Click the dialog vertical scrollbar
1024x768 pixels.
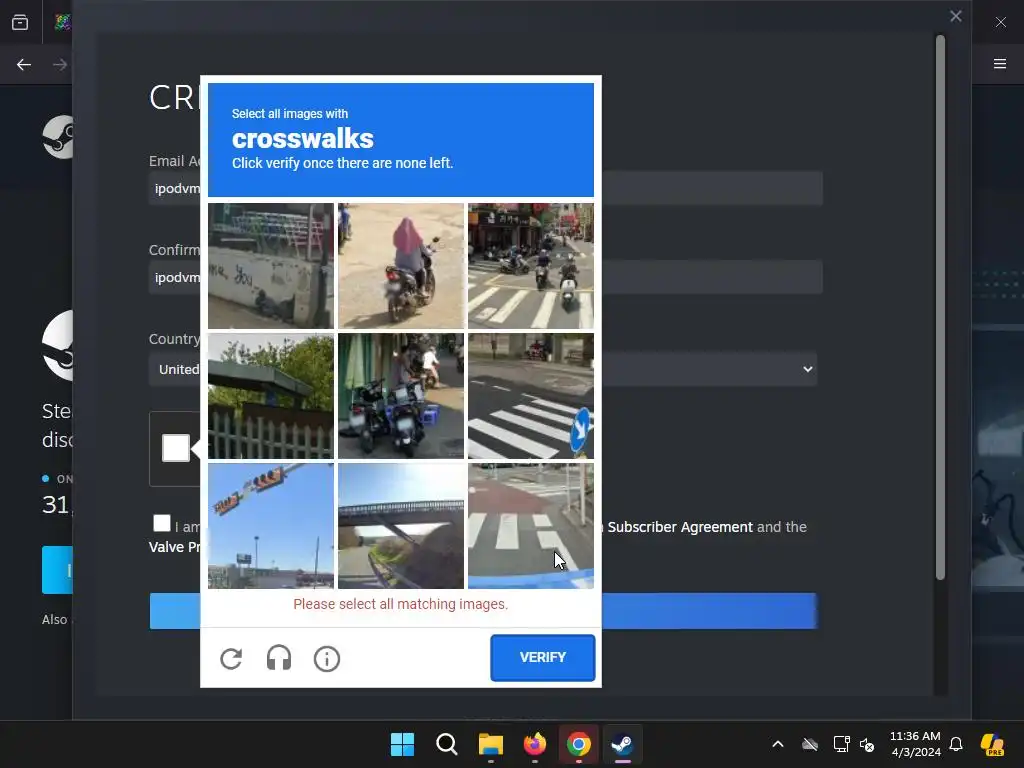(940, 307)
